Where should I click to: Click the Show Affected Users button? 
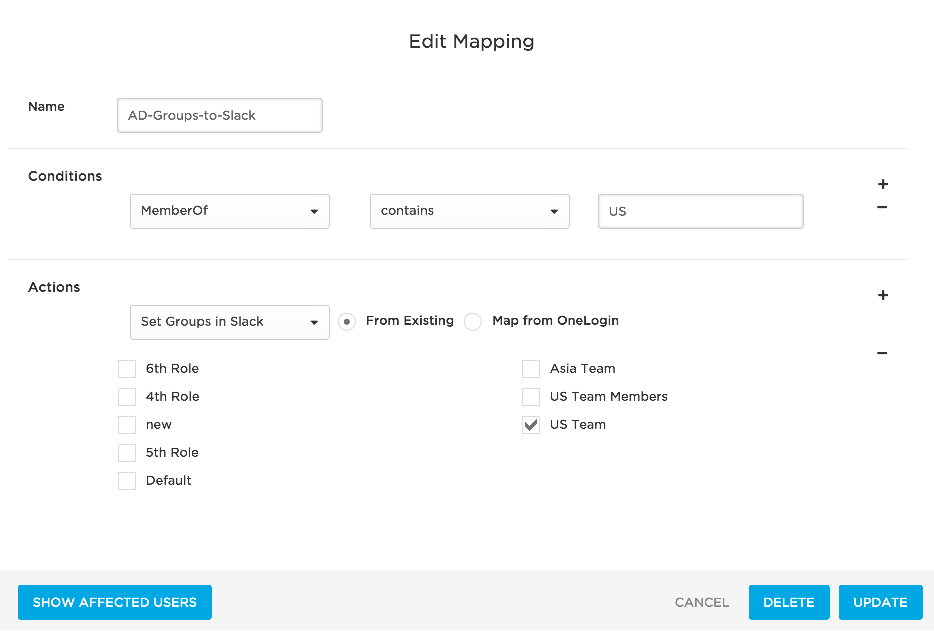[x=115, y=602]
